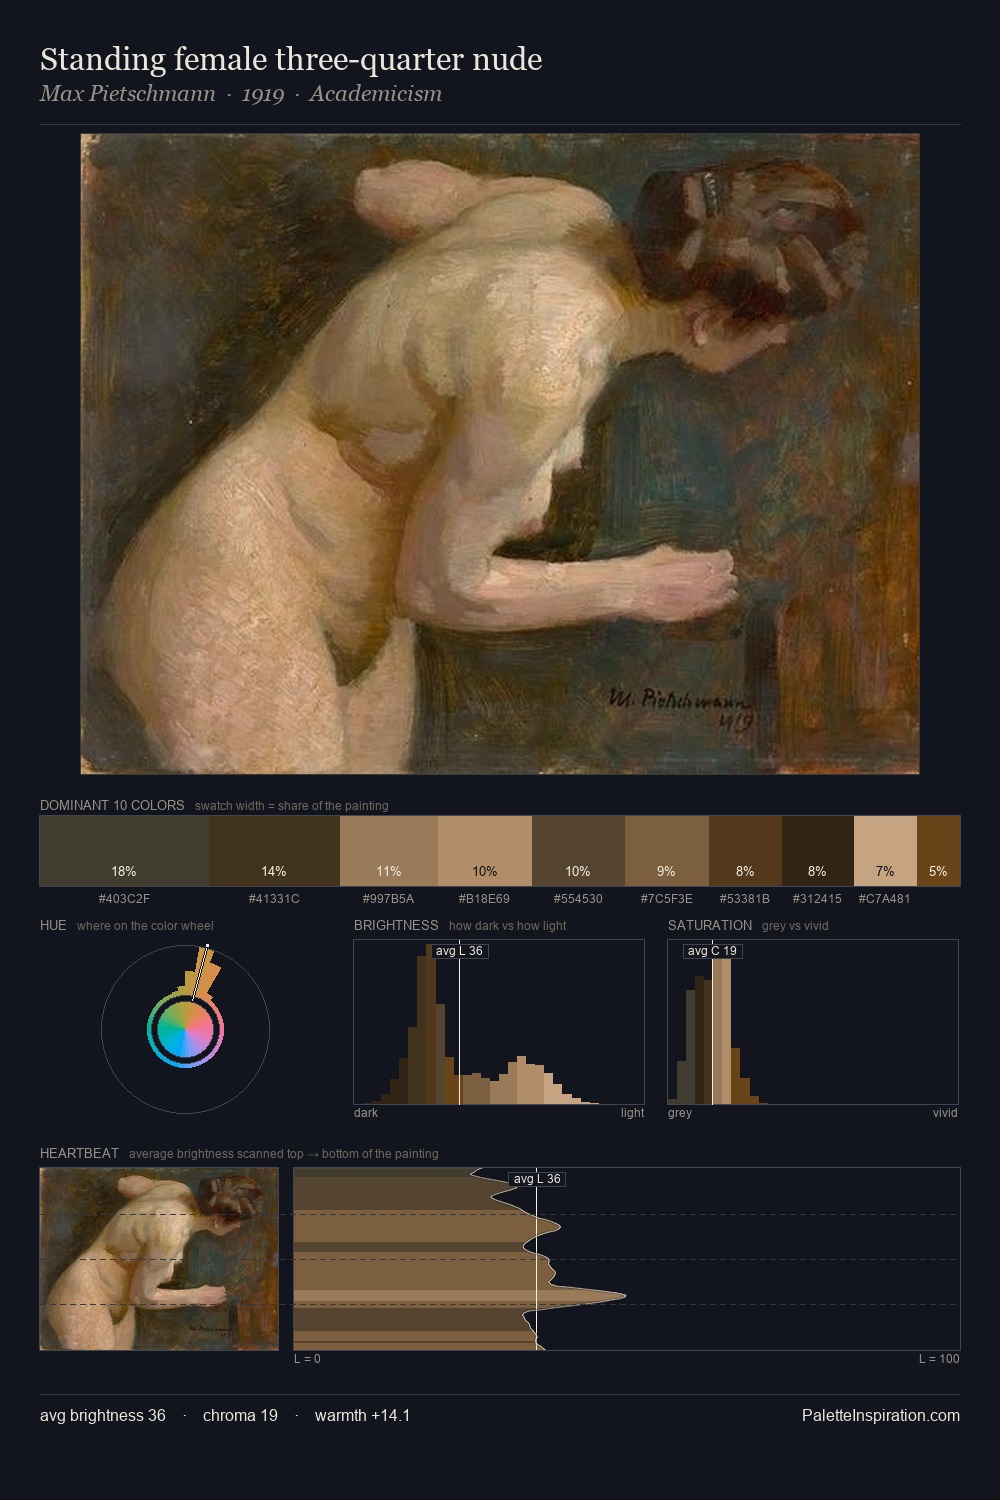Click the 'HUE' section heading
Image resolution: width=1000 pixels, height=1500 pixels.
(x=53, y=925)
